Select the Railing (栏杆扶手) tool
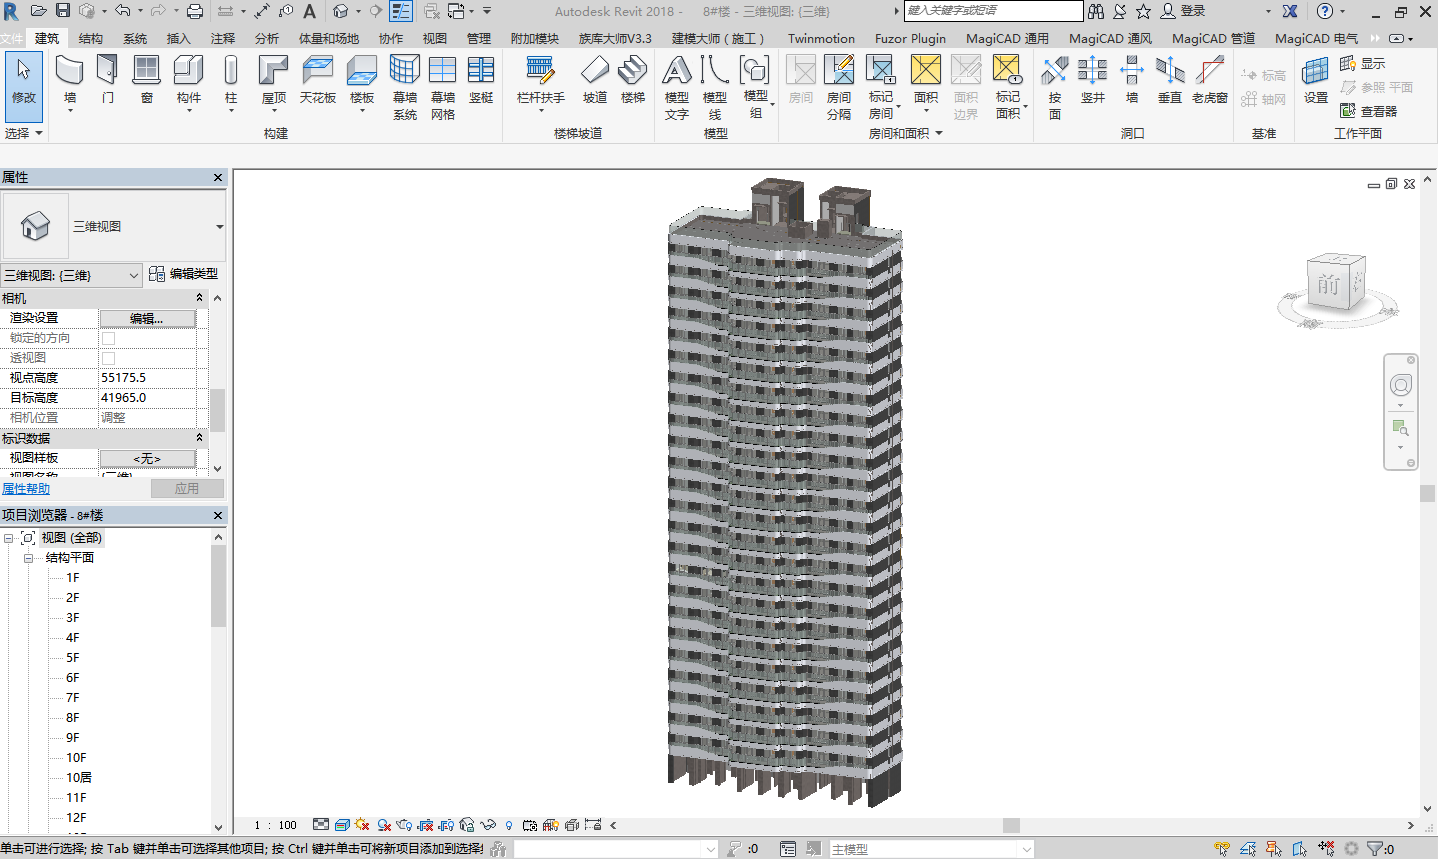Image resolution: width=1438 pixels, height=859 pixels. pos(541,81)
